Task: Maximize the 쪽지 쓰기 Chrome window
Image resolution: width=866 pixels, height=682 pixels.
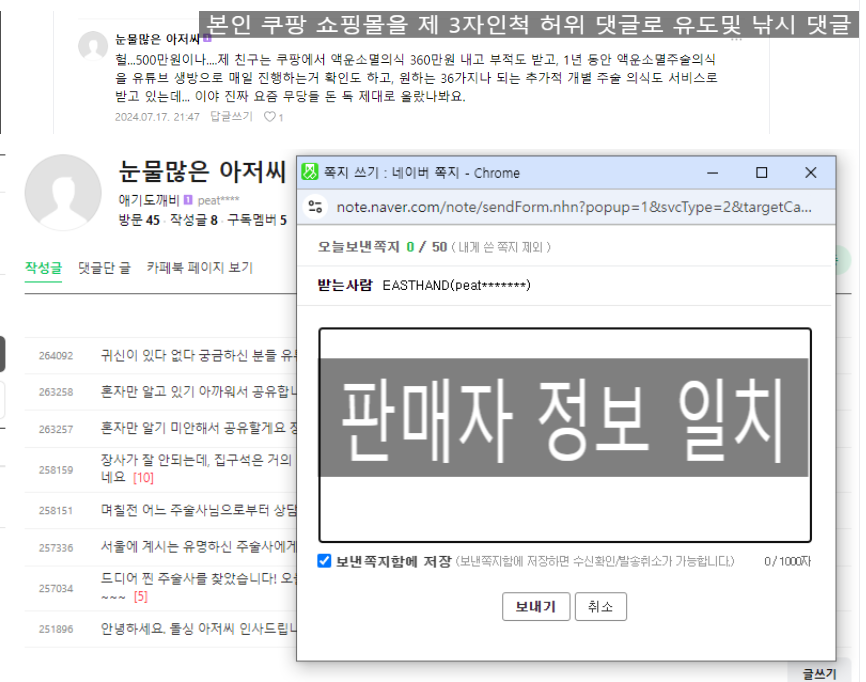Action: tap(762, 173)
